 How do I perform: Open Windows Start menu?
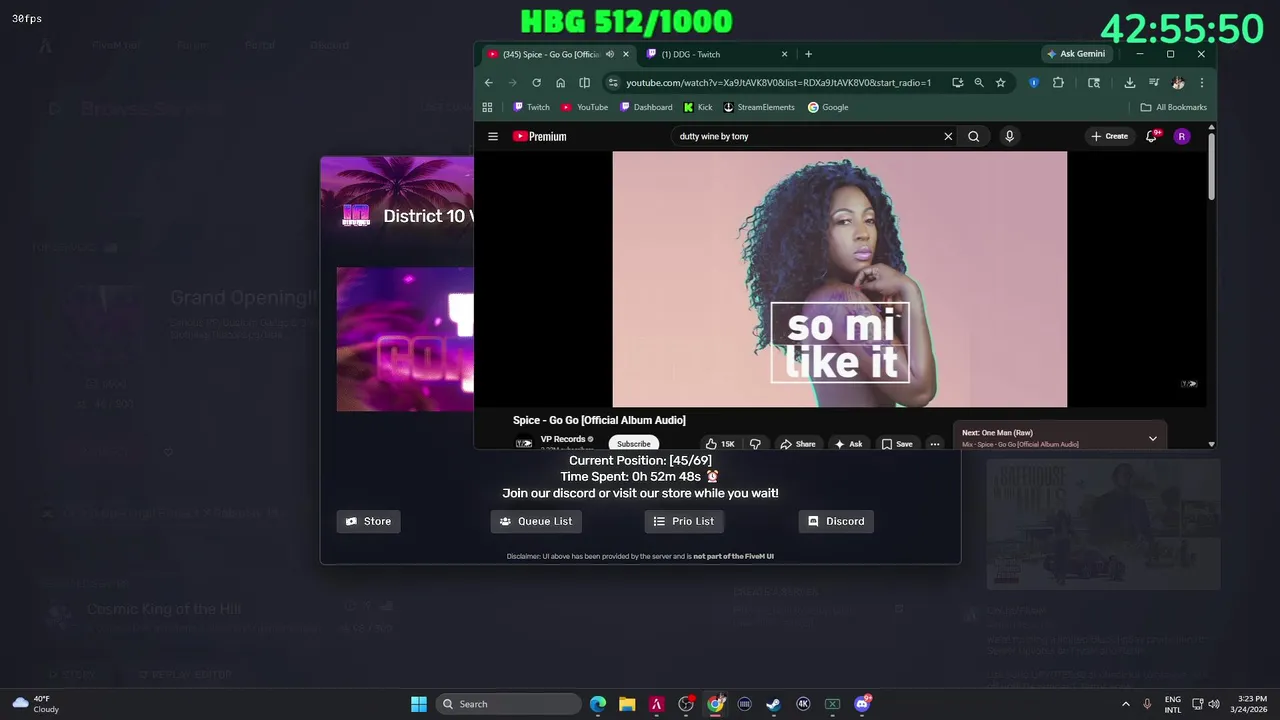tap(419, 704)
